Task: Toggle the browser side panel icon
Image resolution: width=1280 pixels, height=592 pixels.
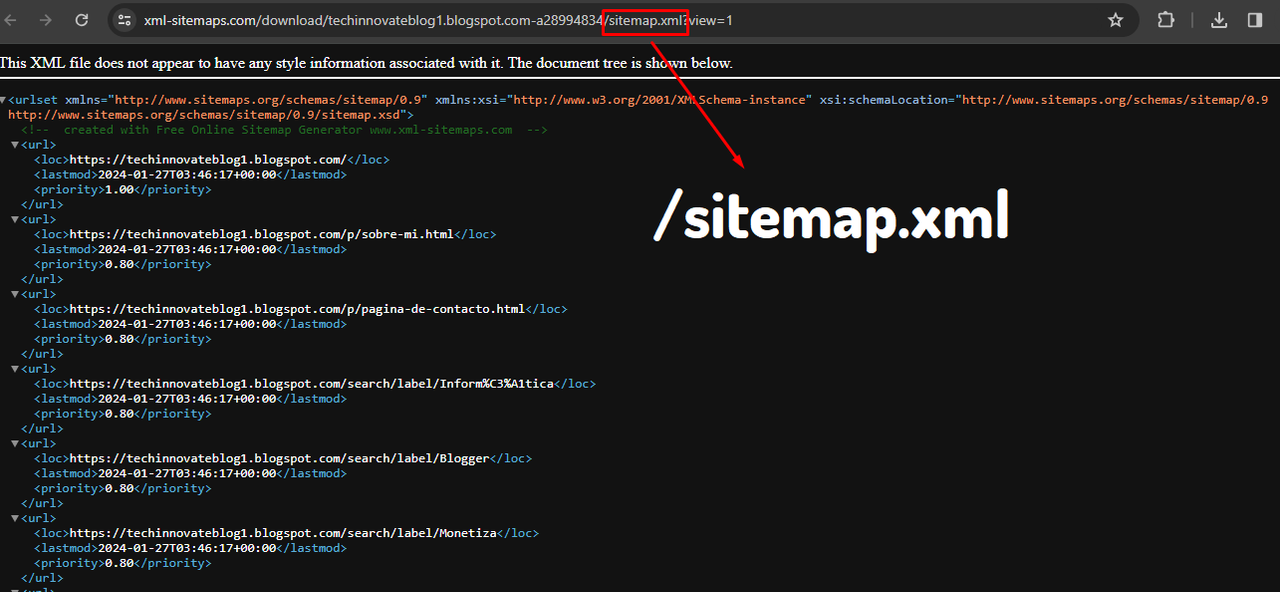Action: pyautogui.click(x=1255, y=20)
